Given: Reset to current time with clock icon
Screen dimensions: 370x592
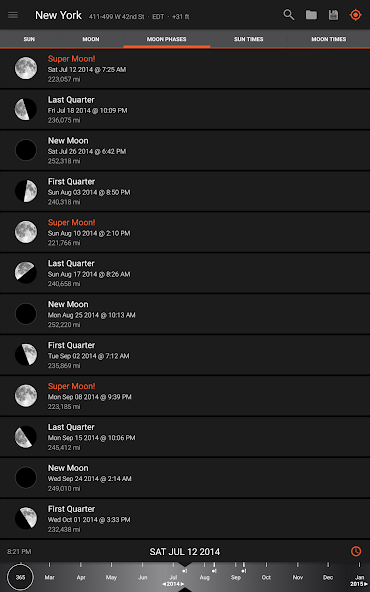Looking at the screenshot, I should coord(356,551).
